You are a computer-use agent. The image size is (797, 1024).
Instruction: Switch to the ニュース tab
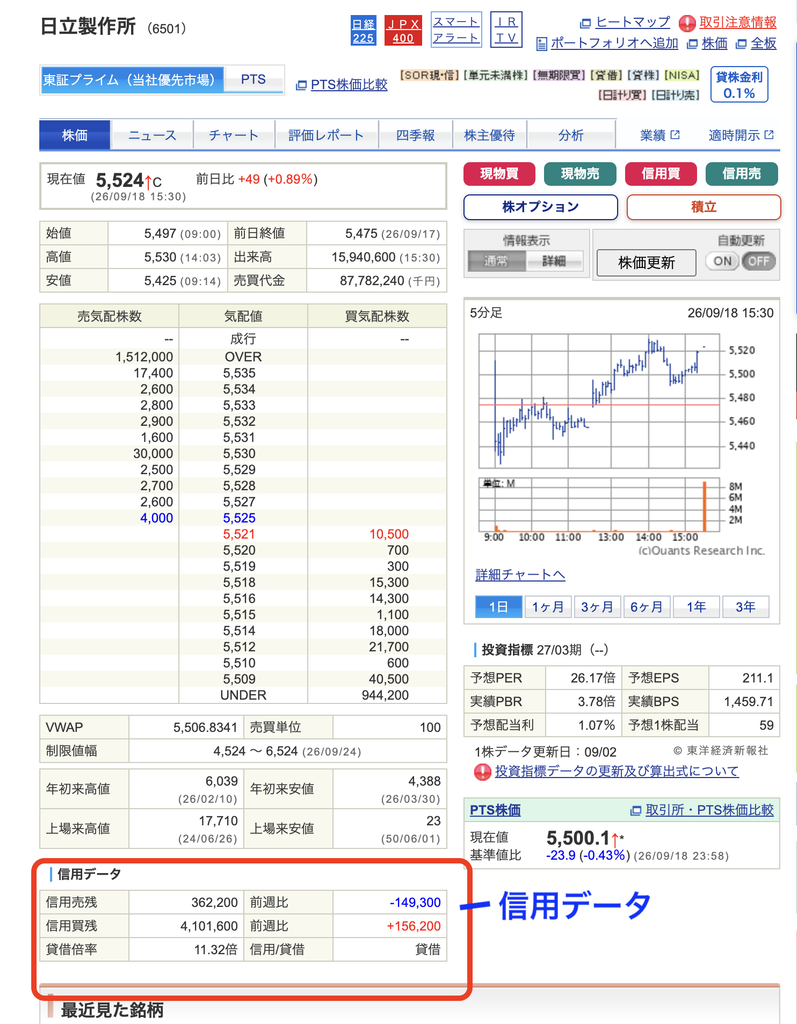[x=152, y=135]
